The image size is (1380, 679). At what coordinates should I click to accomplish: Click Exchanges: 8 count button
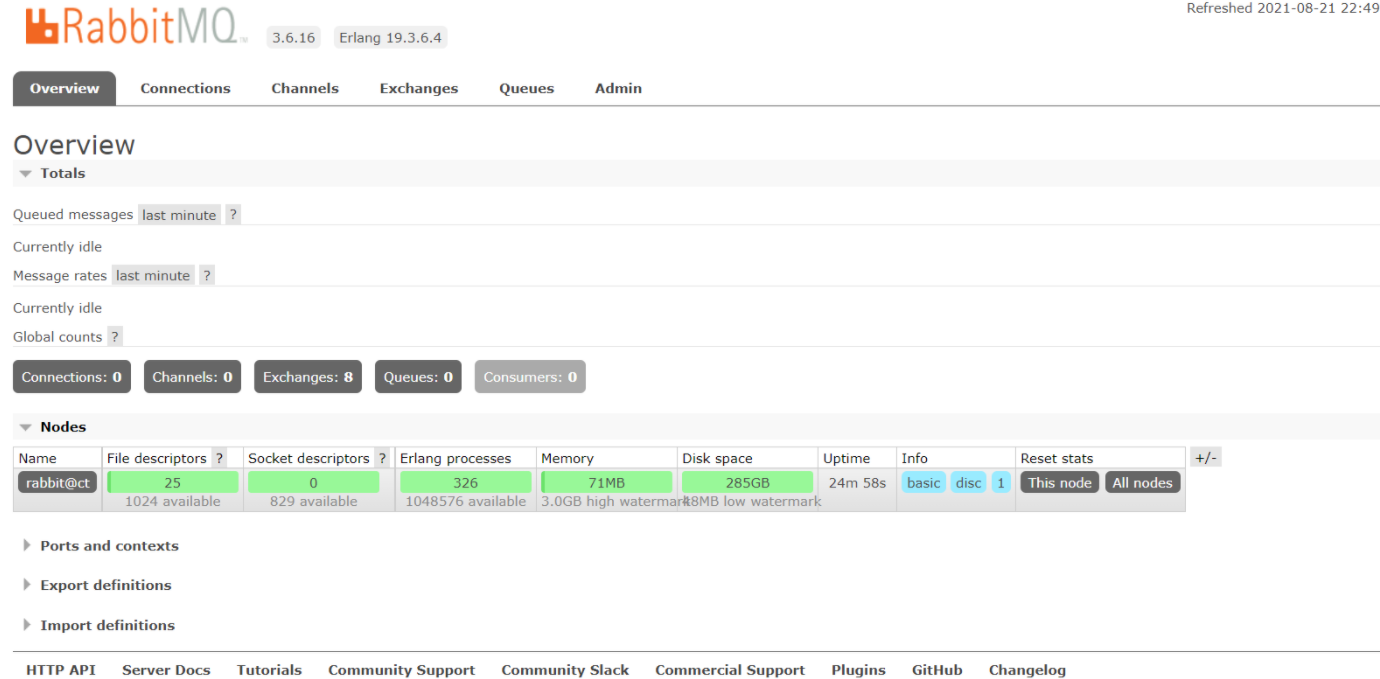[308, 377]
